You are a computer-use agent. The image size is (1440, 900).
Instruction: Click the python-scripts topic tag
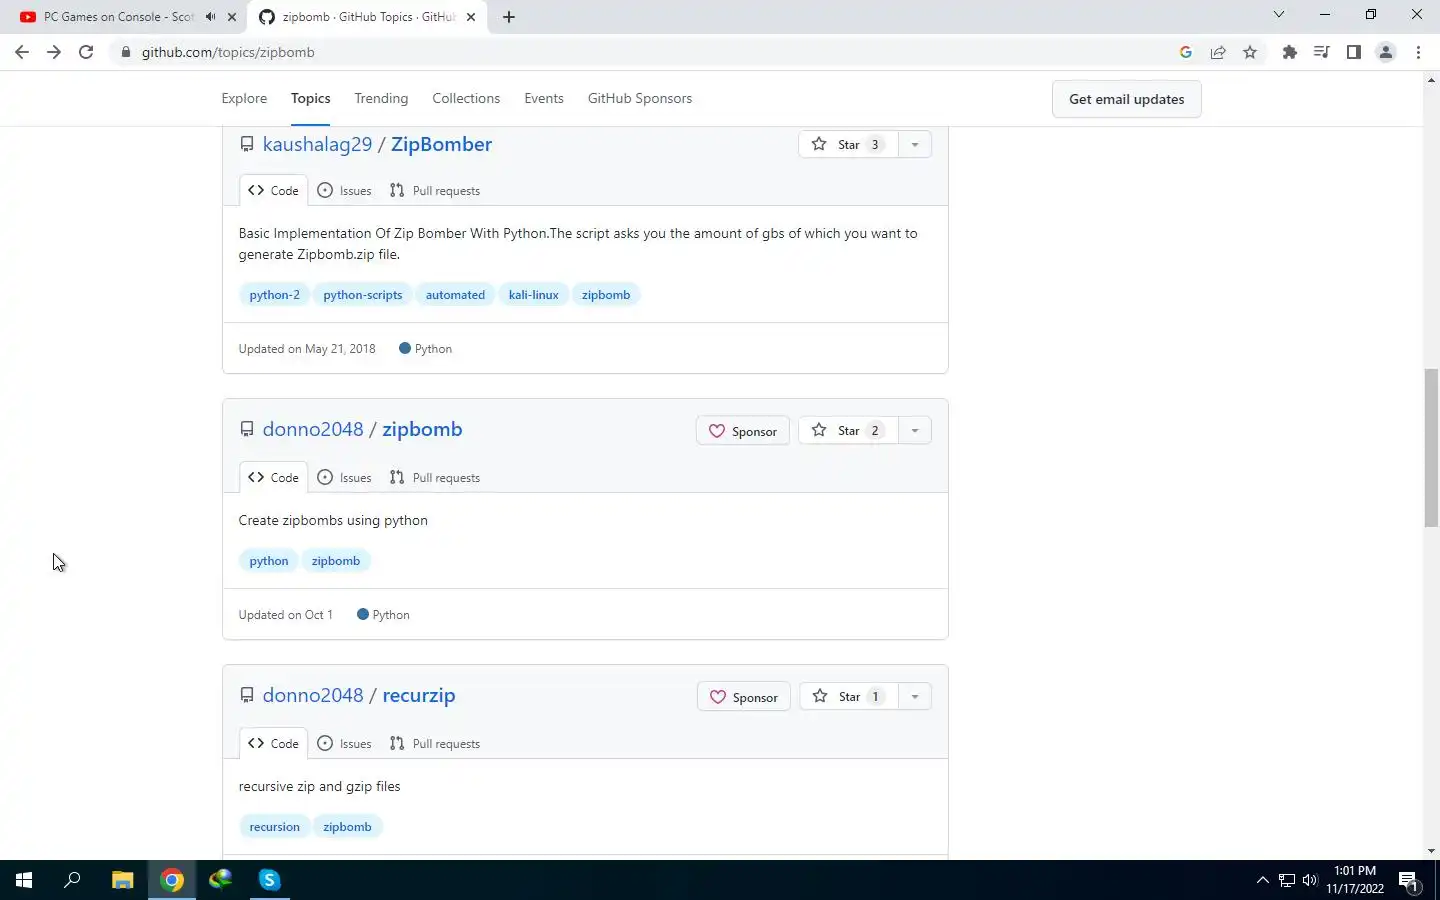[363, 295]
